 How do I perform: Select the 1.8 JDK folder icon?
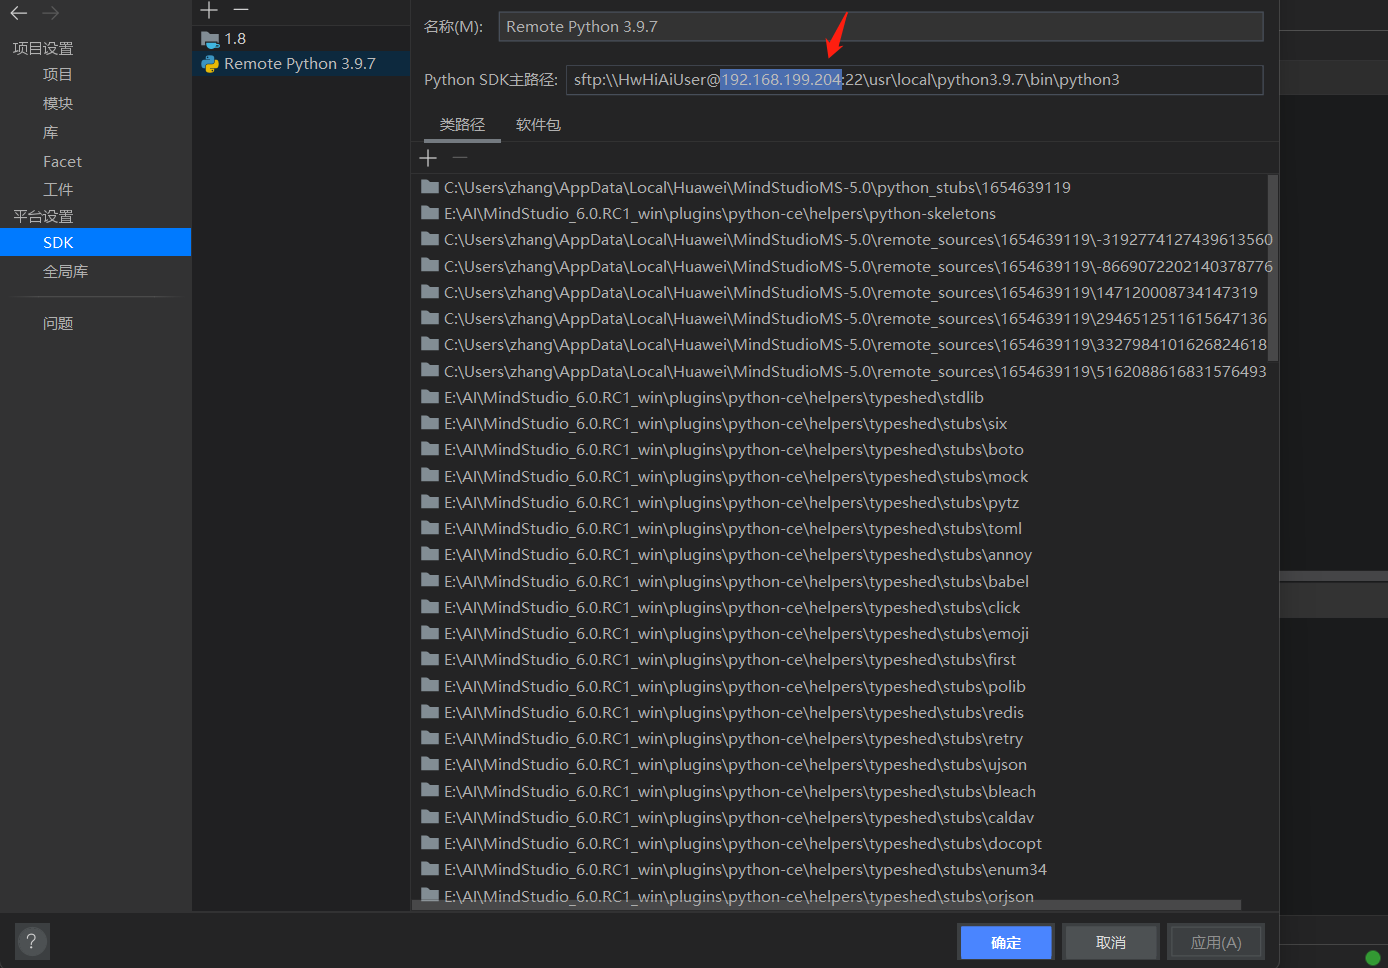coord(210,39)
